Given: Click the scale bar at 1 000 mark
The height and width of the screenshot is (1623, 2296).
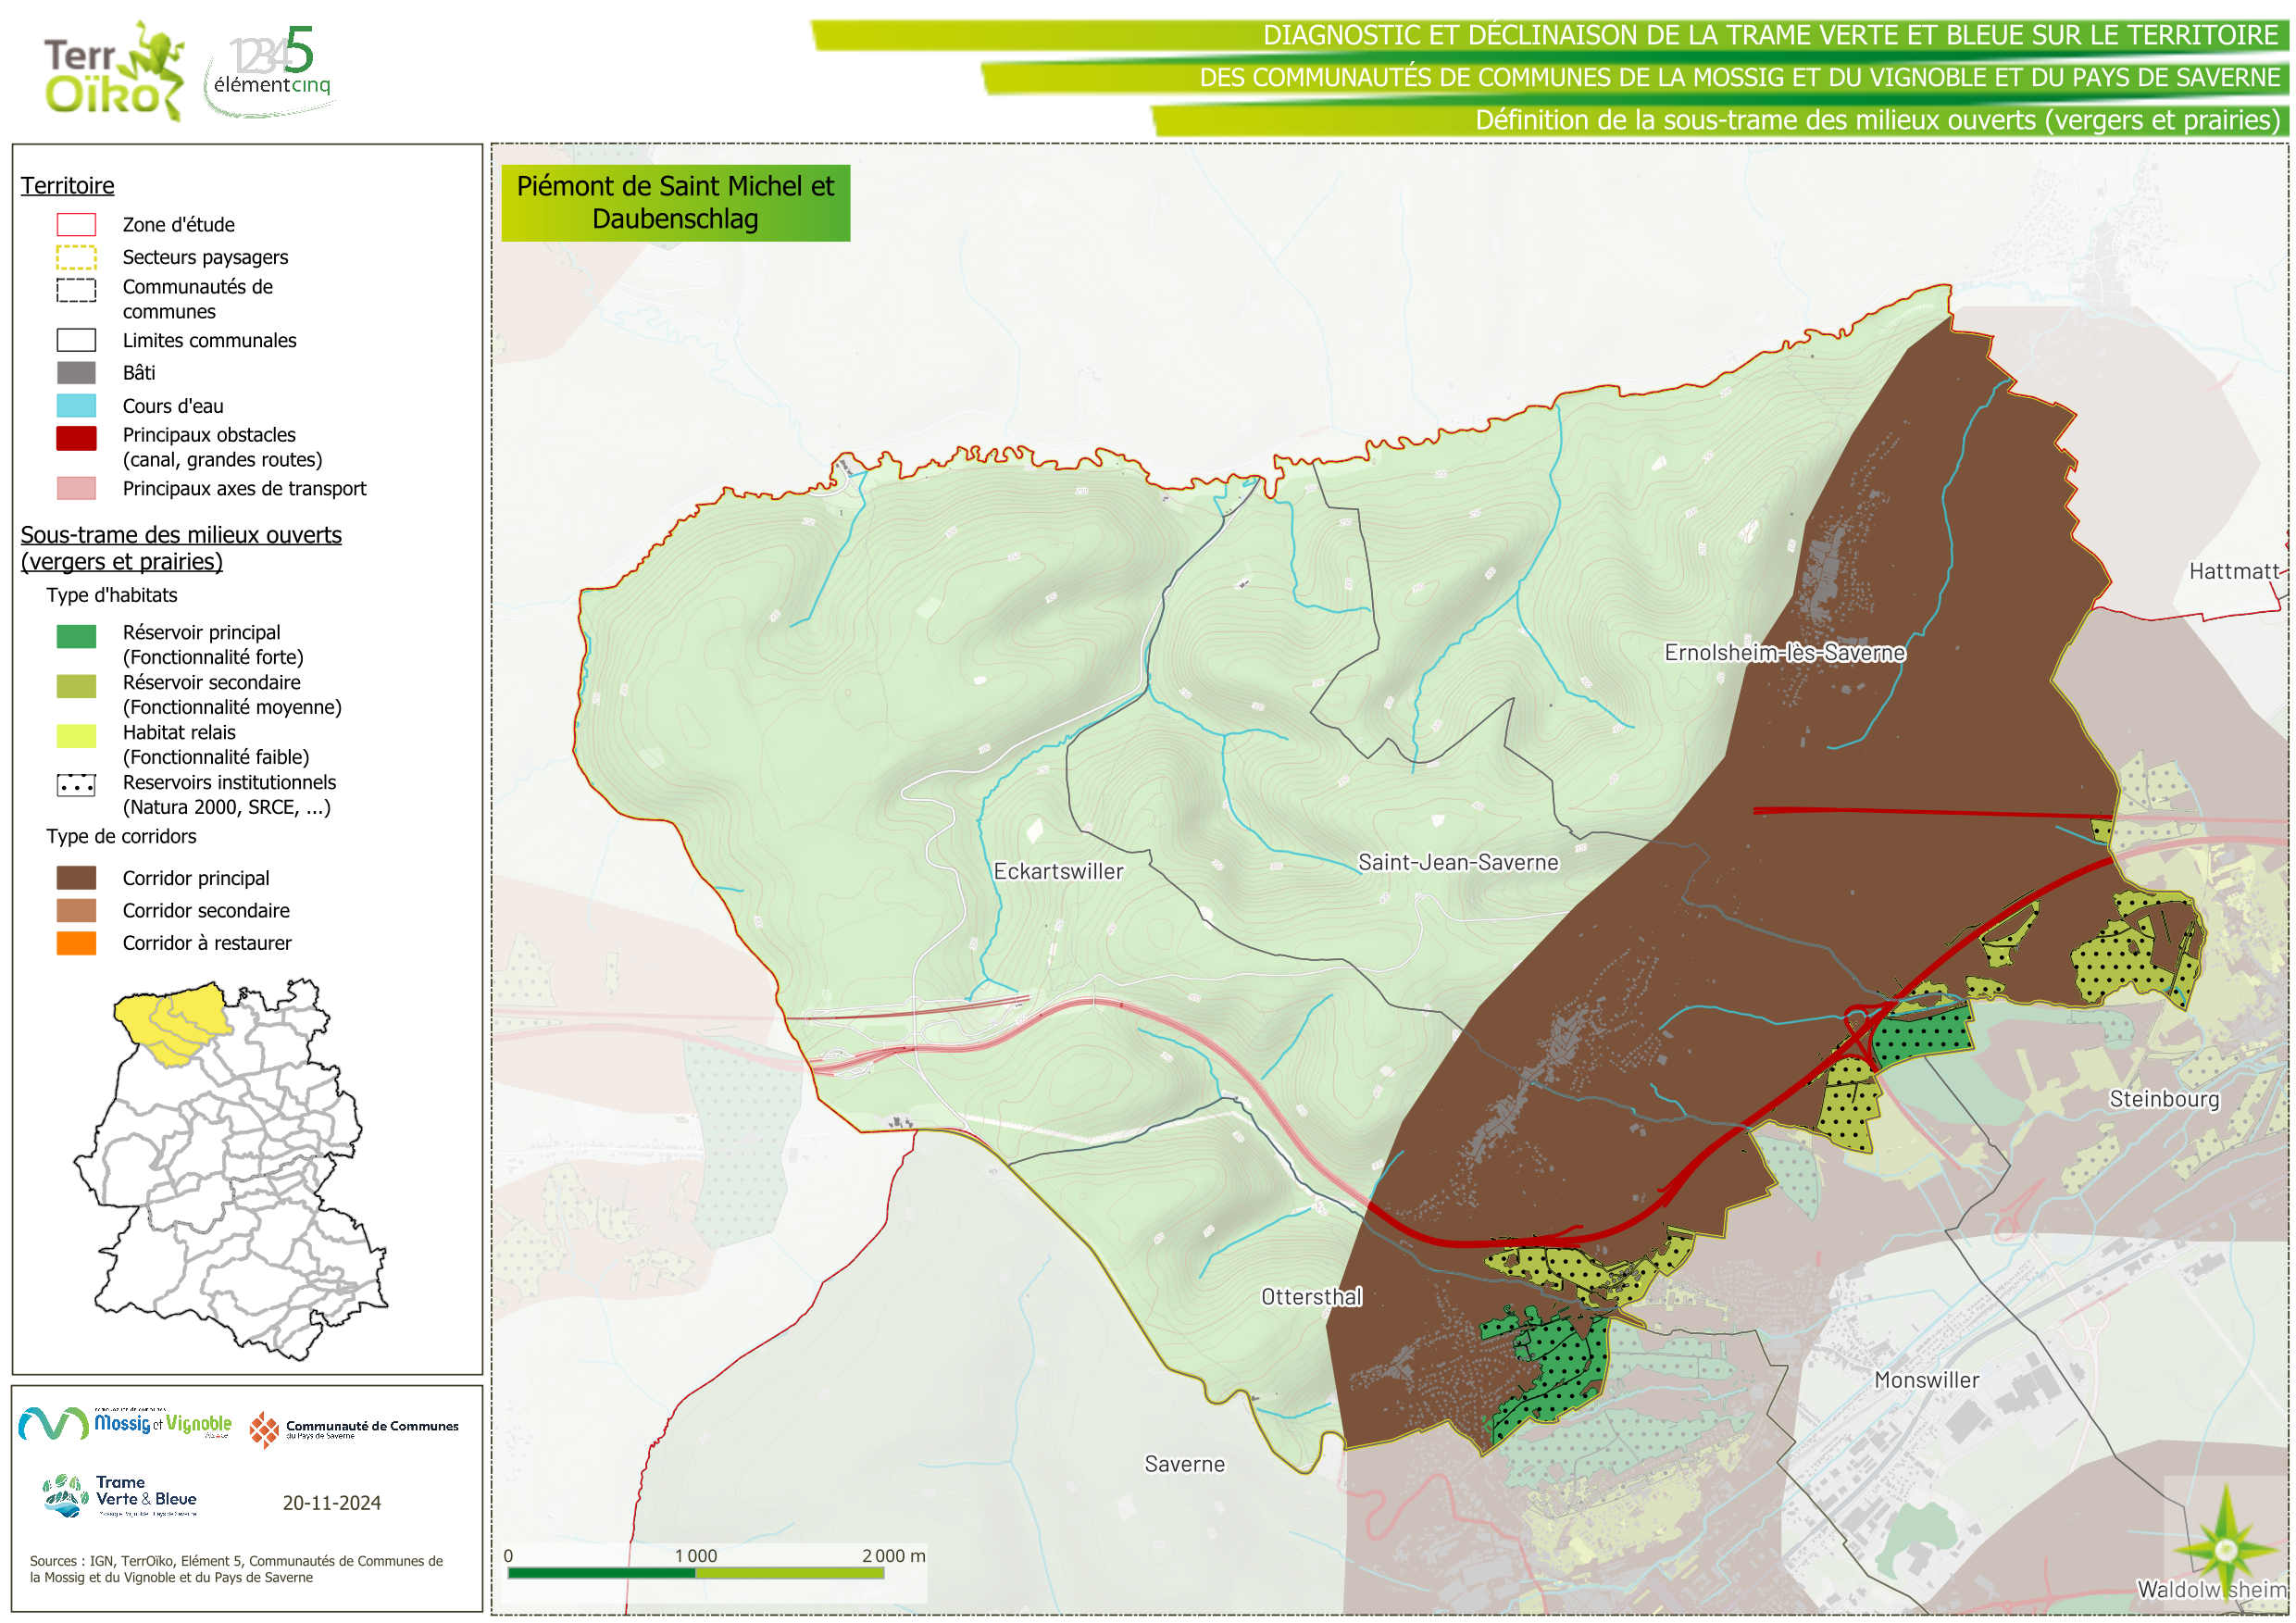Looking at the screenshot, I should (x=696, y=1572).
